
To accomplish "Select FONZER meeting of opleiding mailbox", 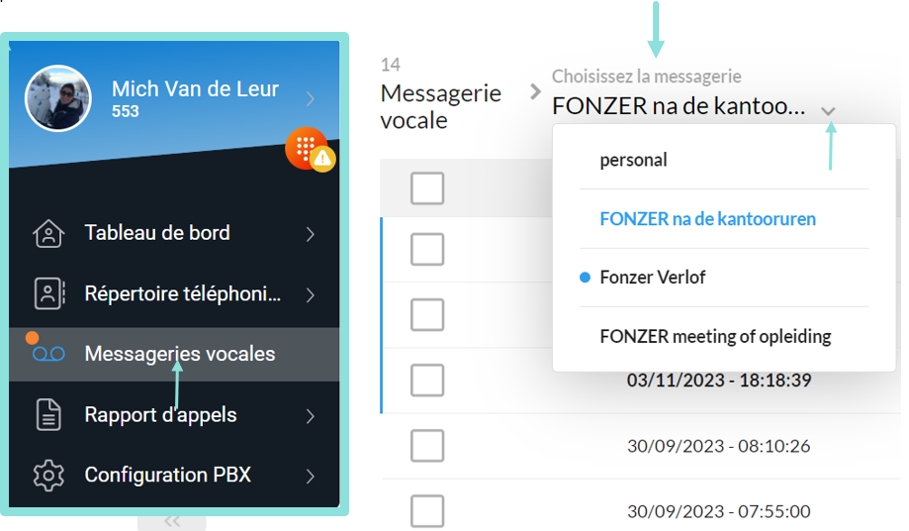I will point(715,336).
